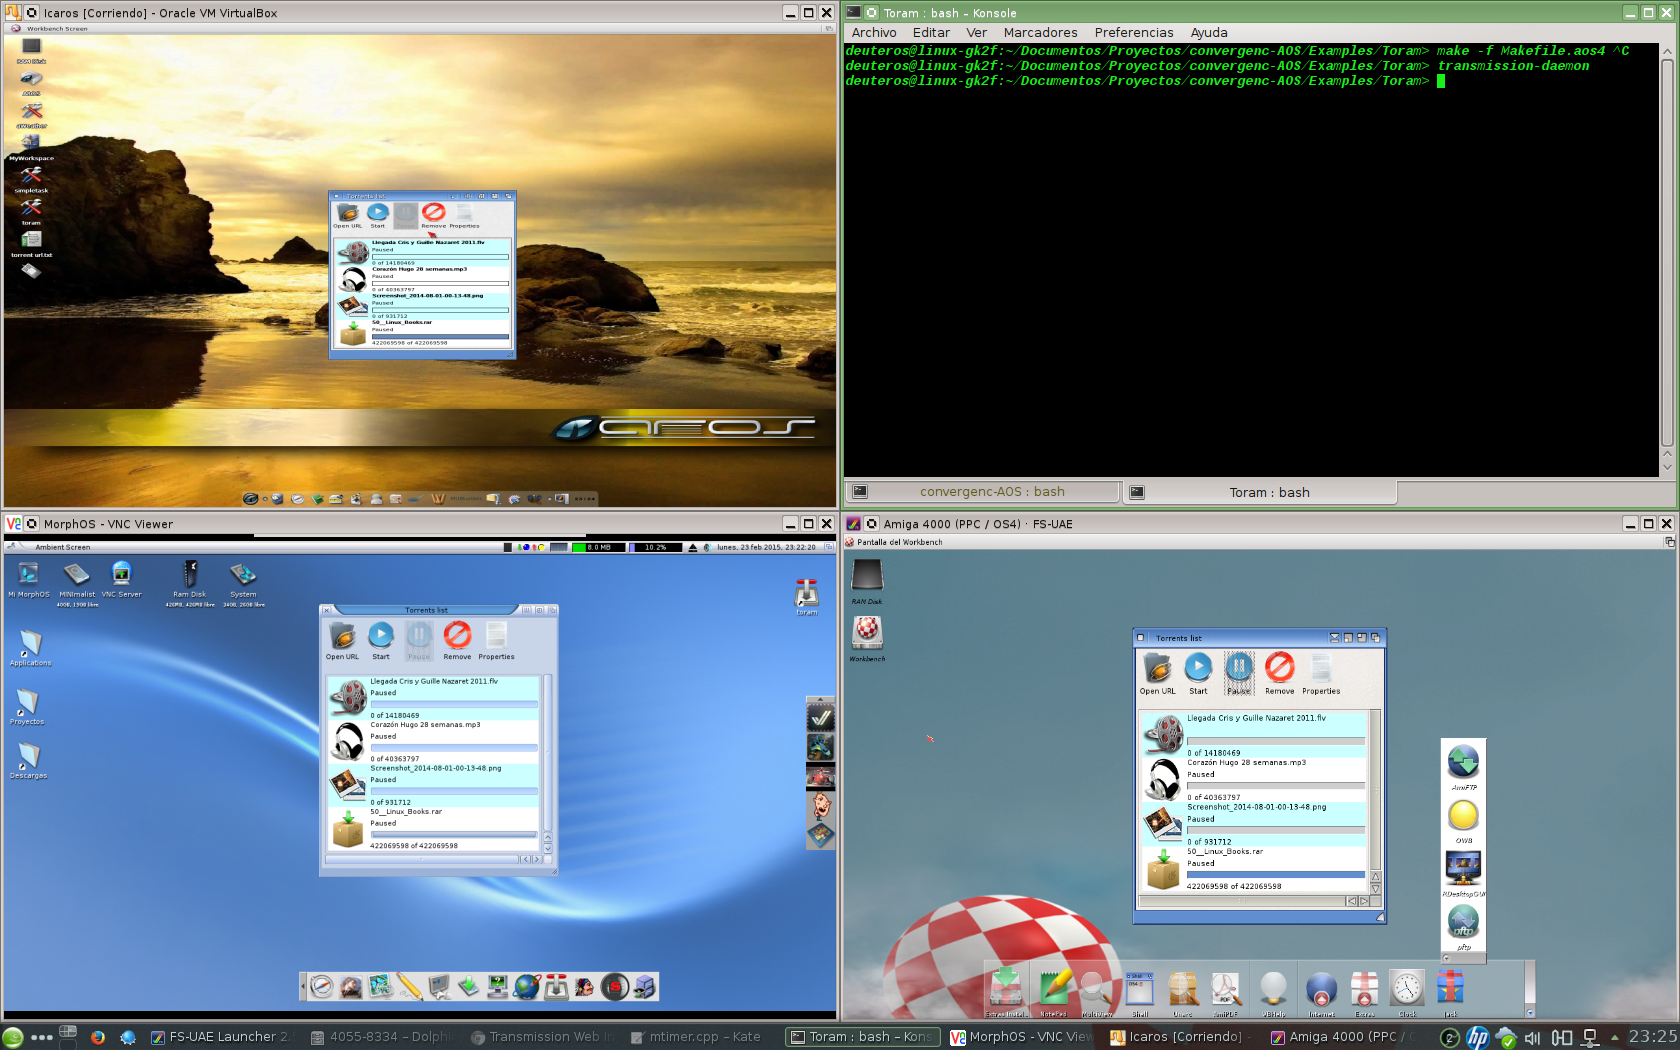The width and height of the screenshot is (1680, 1050).
Task: Open Clock in the Amiga dock
Action: (1407, 992)
